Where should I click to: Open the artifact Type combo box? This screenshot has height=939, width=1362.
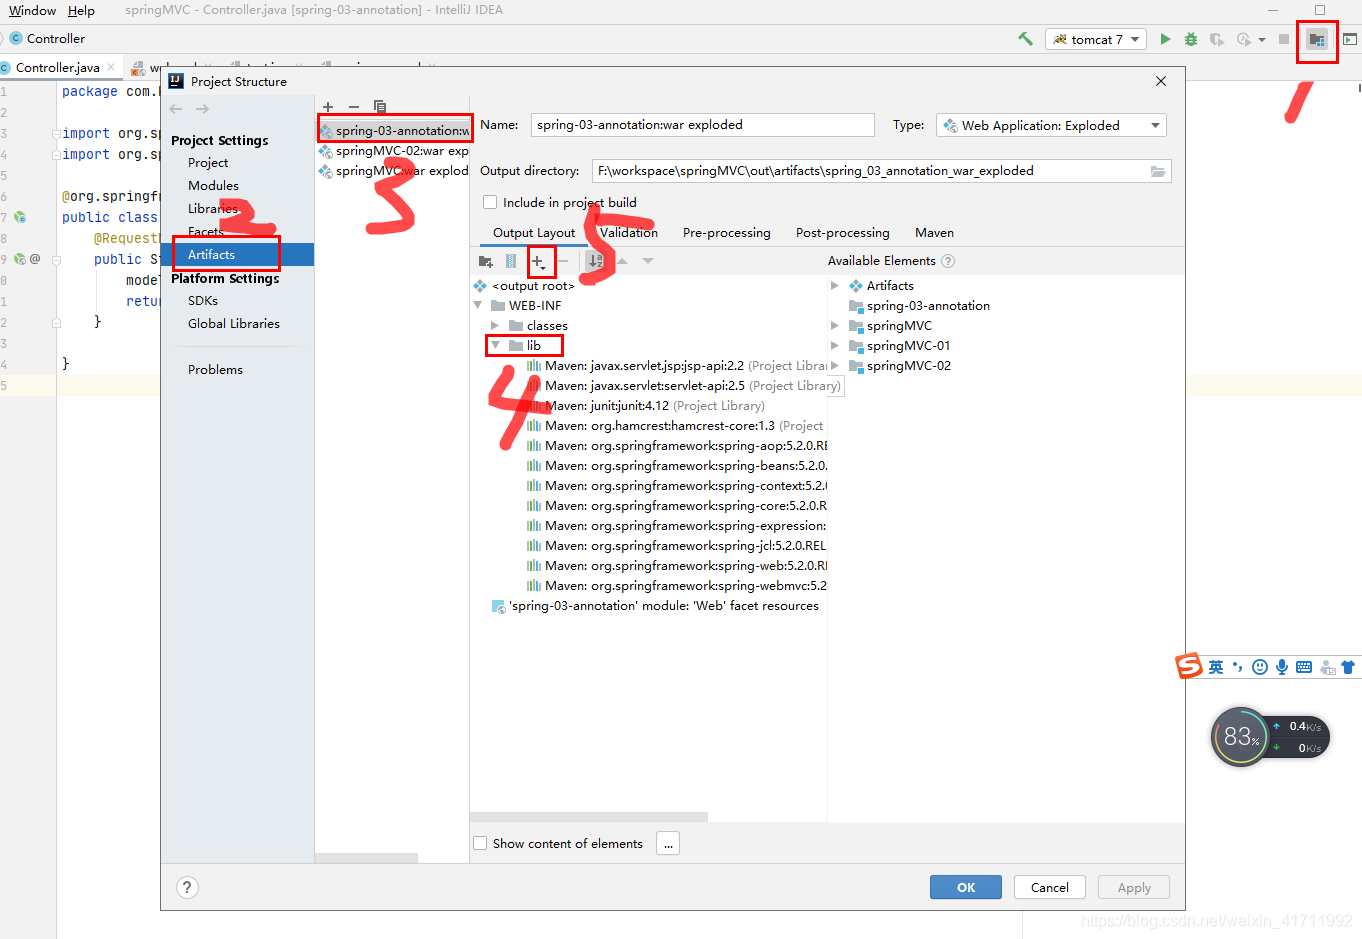click(x=1051, y=125)
